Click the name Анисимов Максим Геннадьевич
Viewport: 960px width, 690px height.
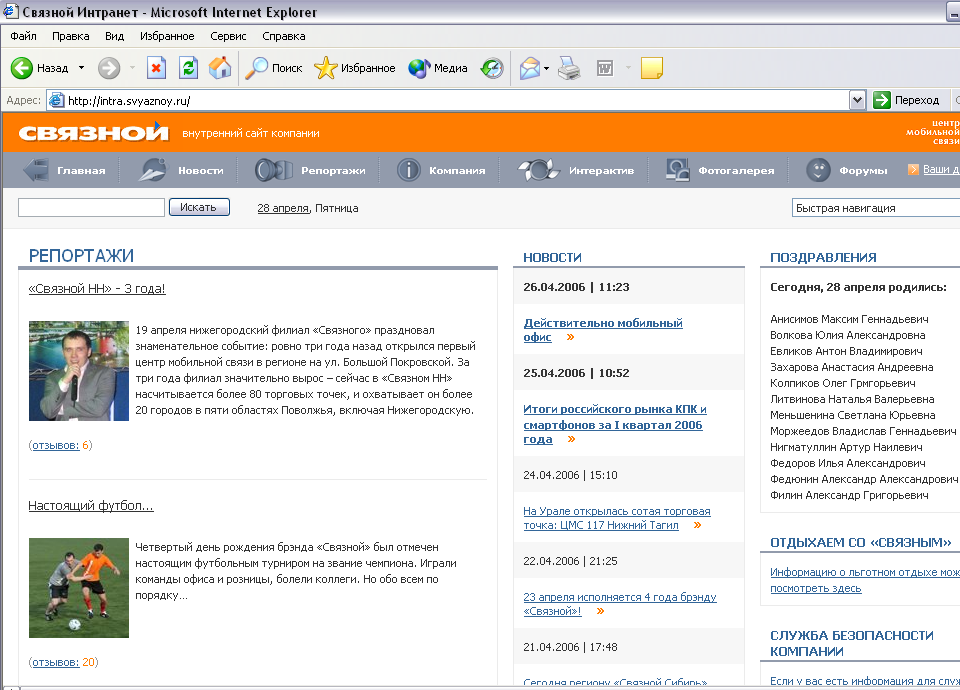tap(849, 319)
